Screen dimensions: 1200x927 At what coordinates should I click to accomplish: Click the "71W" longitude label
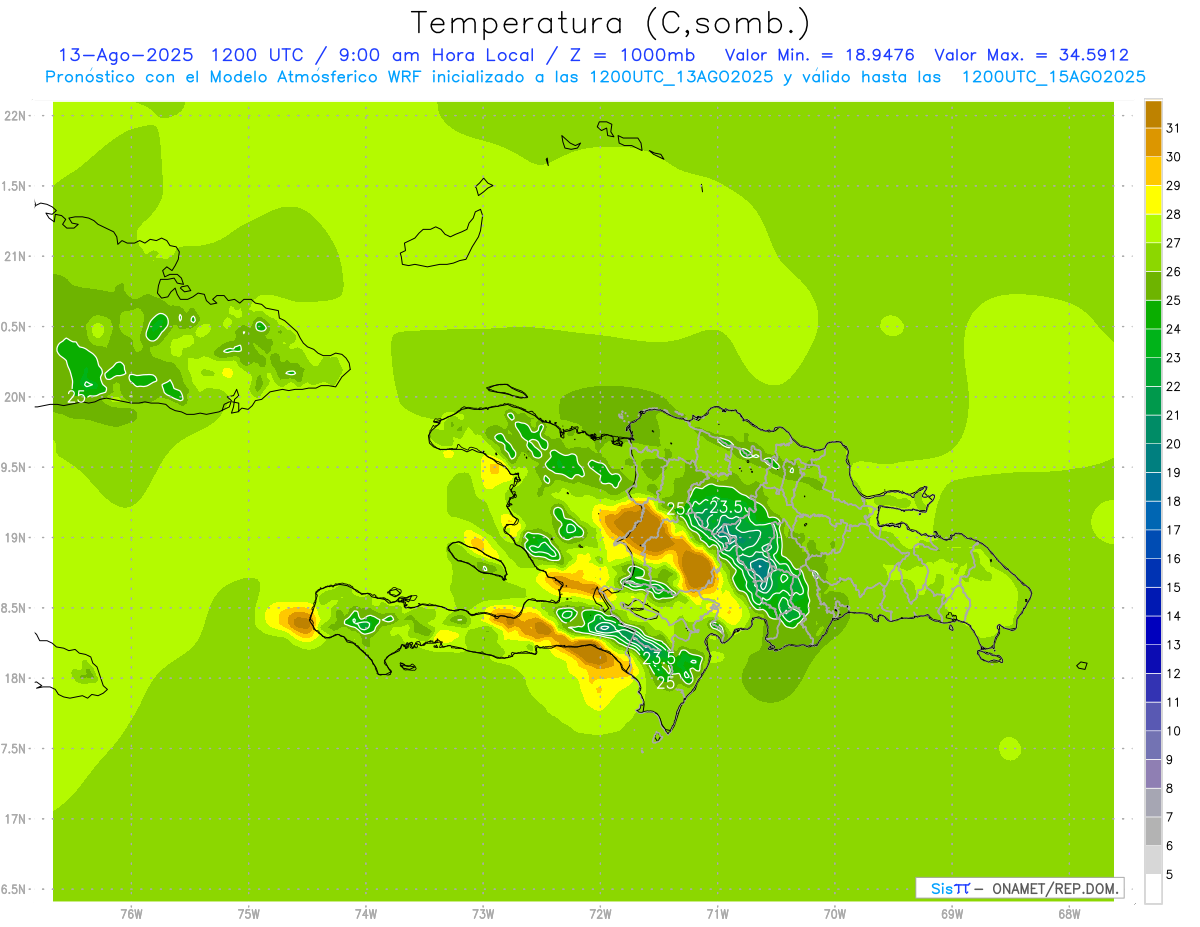[717, 914]
